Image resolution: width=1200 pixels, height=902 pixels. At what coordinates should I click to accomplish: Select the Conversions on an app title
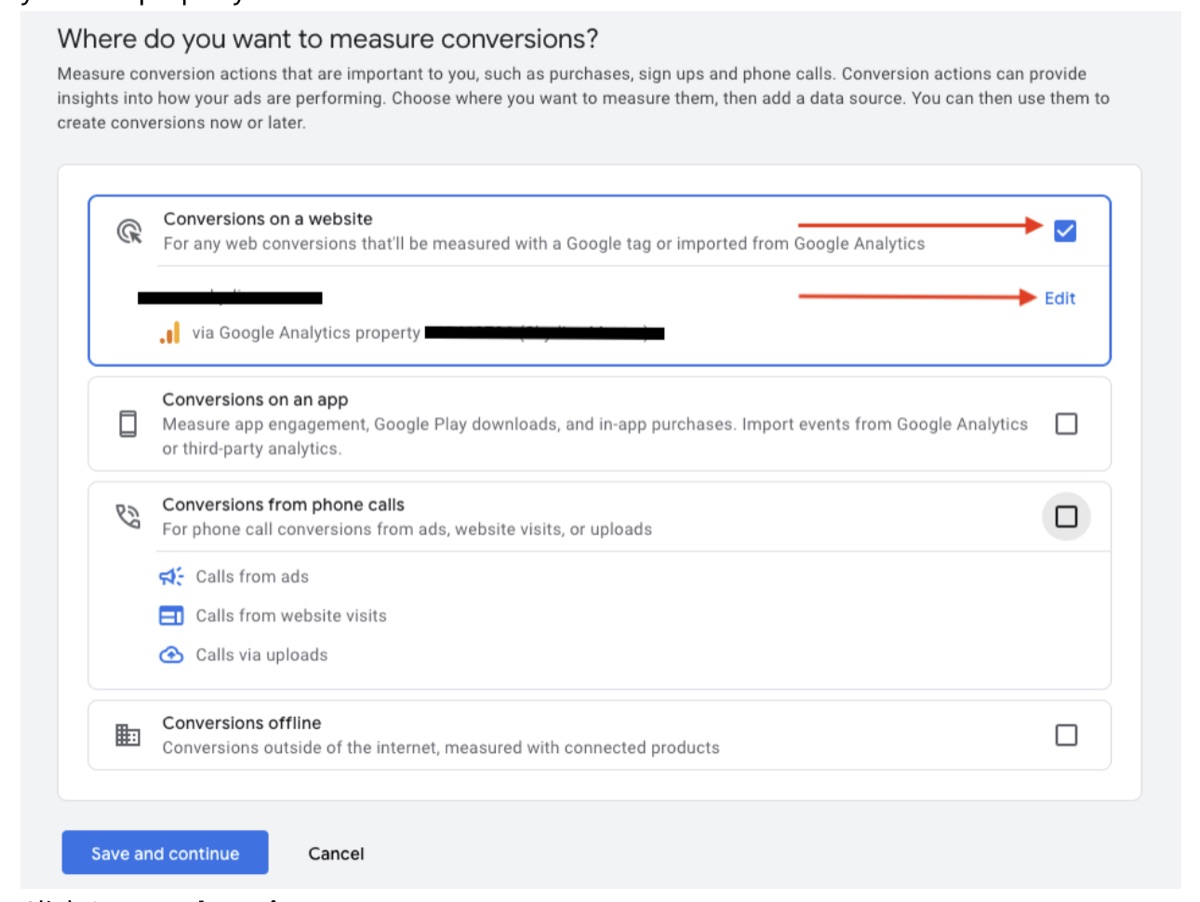255,400
